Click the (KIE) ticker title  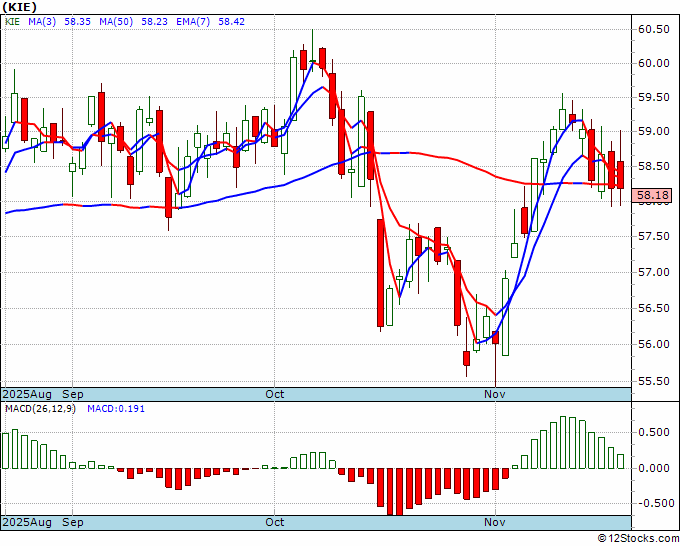click(x=20, y=7)
